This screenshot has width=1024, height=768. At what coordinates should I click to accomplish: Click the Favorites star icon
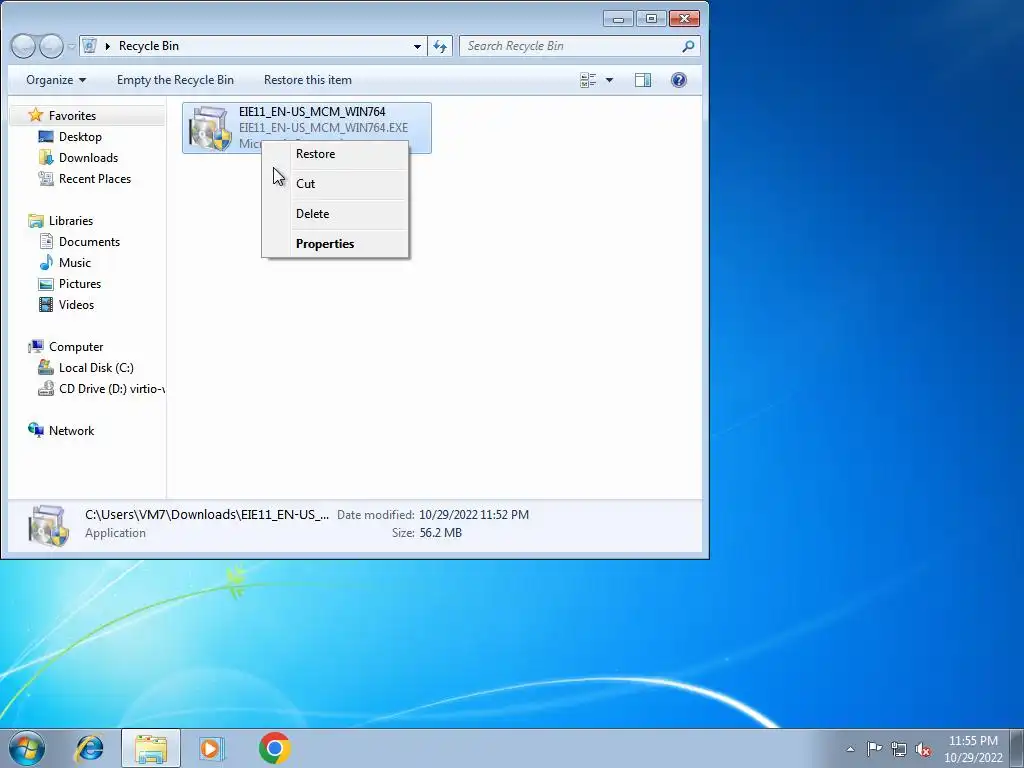pyautogui.click(x=36, y=115)
